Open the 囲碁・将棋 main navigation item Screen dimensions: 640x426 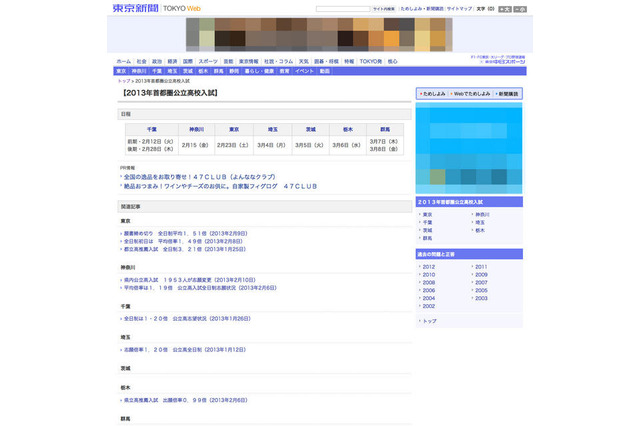pyautogui.click(x=326, y=62)
